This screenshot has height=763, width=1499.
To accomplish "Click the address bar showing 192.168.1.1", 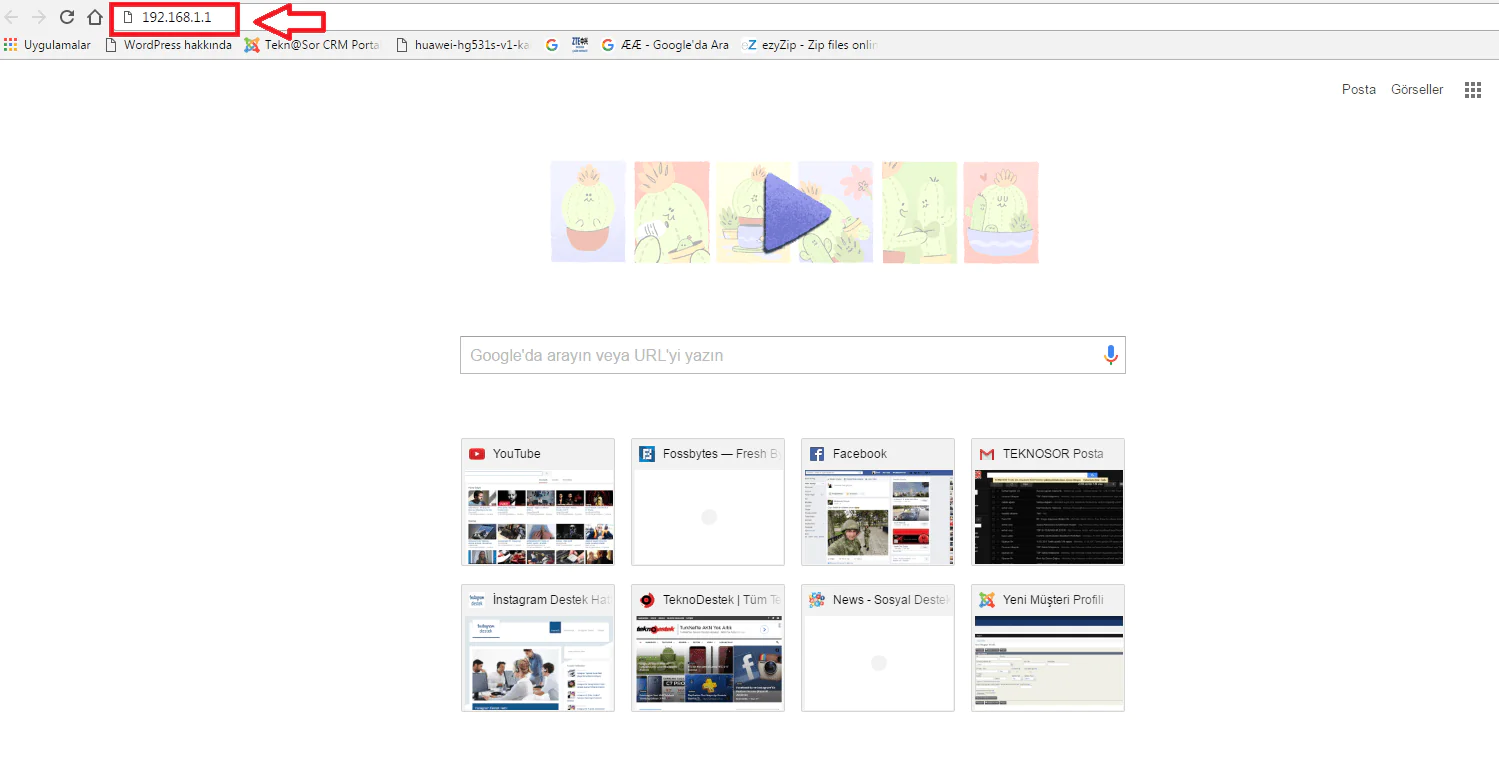I will click(x=806, y=17).
